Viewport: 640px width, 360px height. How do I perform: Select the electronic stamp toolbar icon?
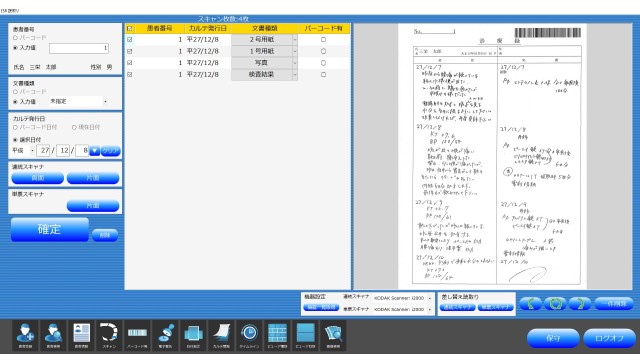pyautogui.click(x=165, y=336)
